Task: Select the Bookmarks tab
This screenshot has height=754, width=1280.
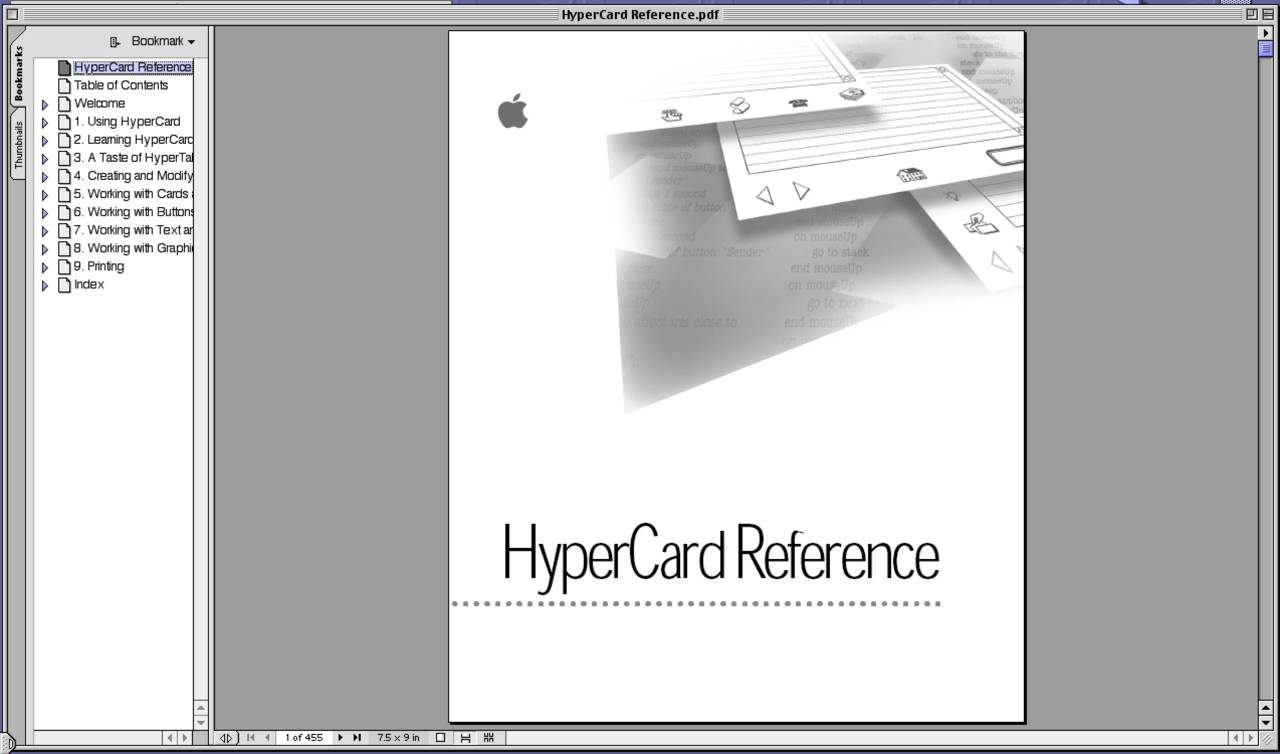Action: [x=18, y=75]
